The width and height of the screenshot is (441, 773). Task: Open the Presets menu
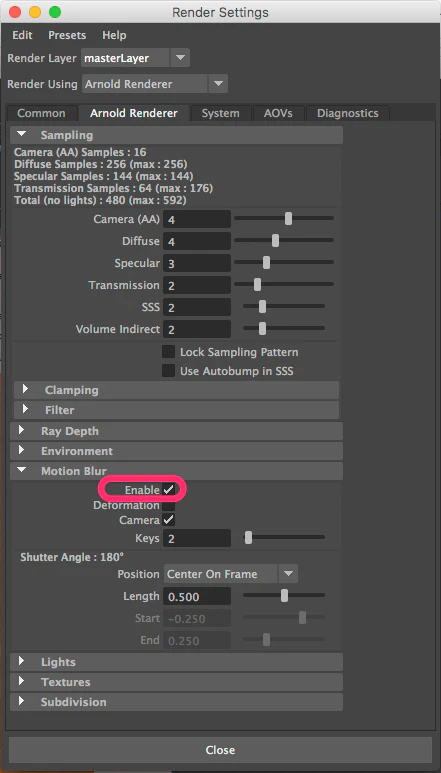(67, 35)
